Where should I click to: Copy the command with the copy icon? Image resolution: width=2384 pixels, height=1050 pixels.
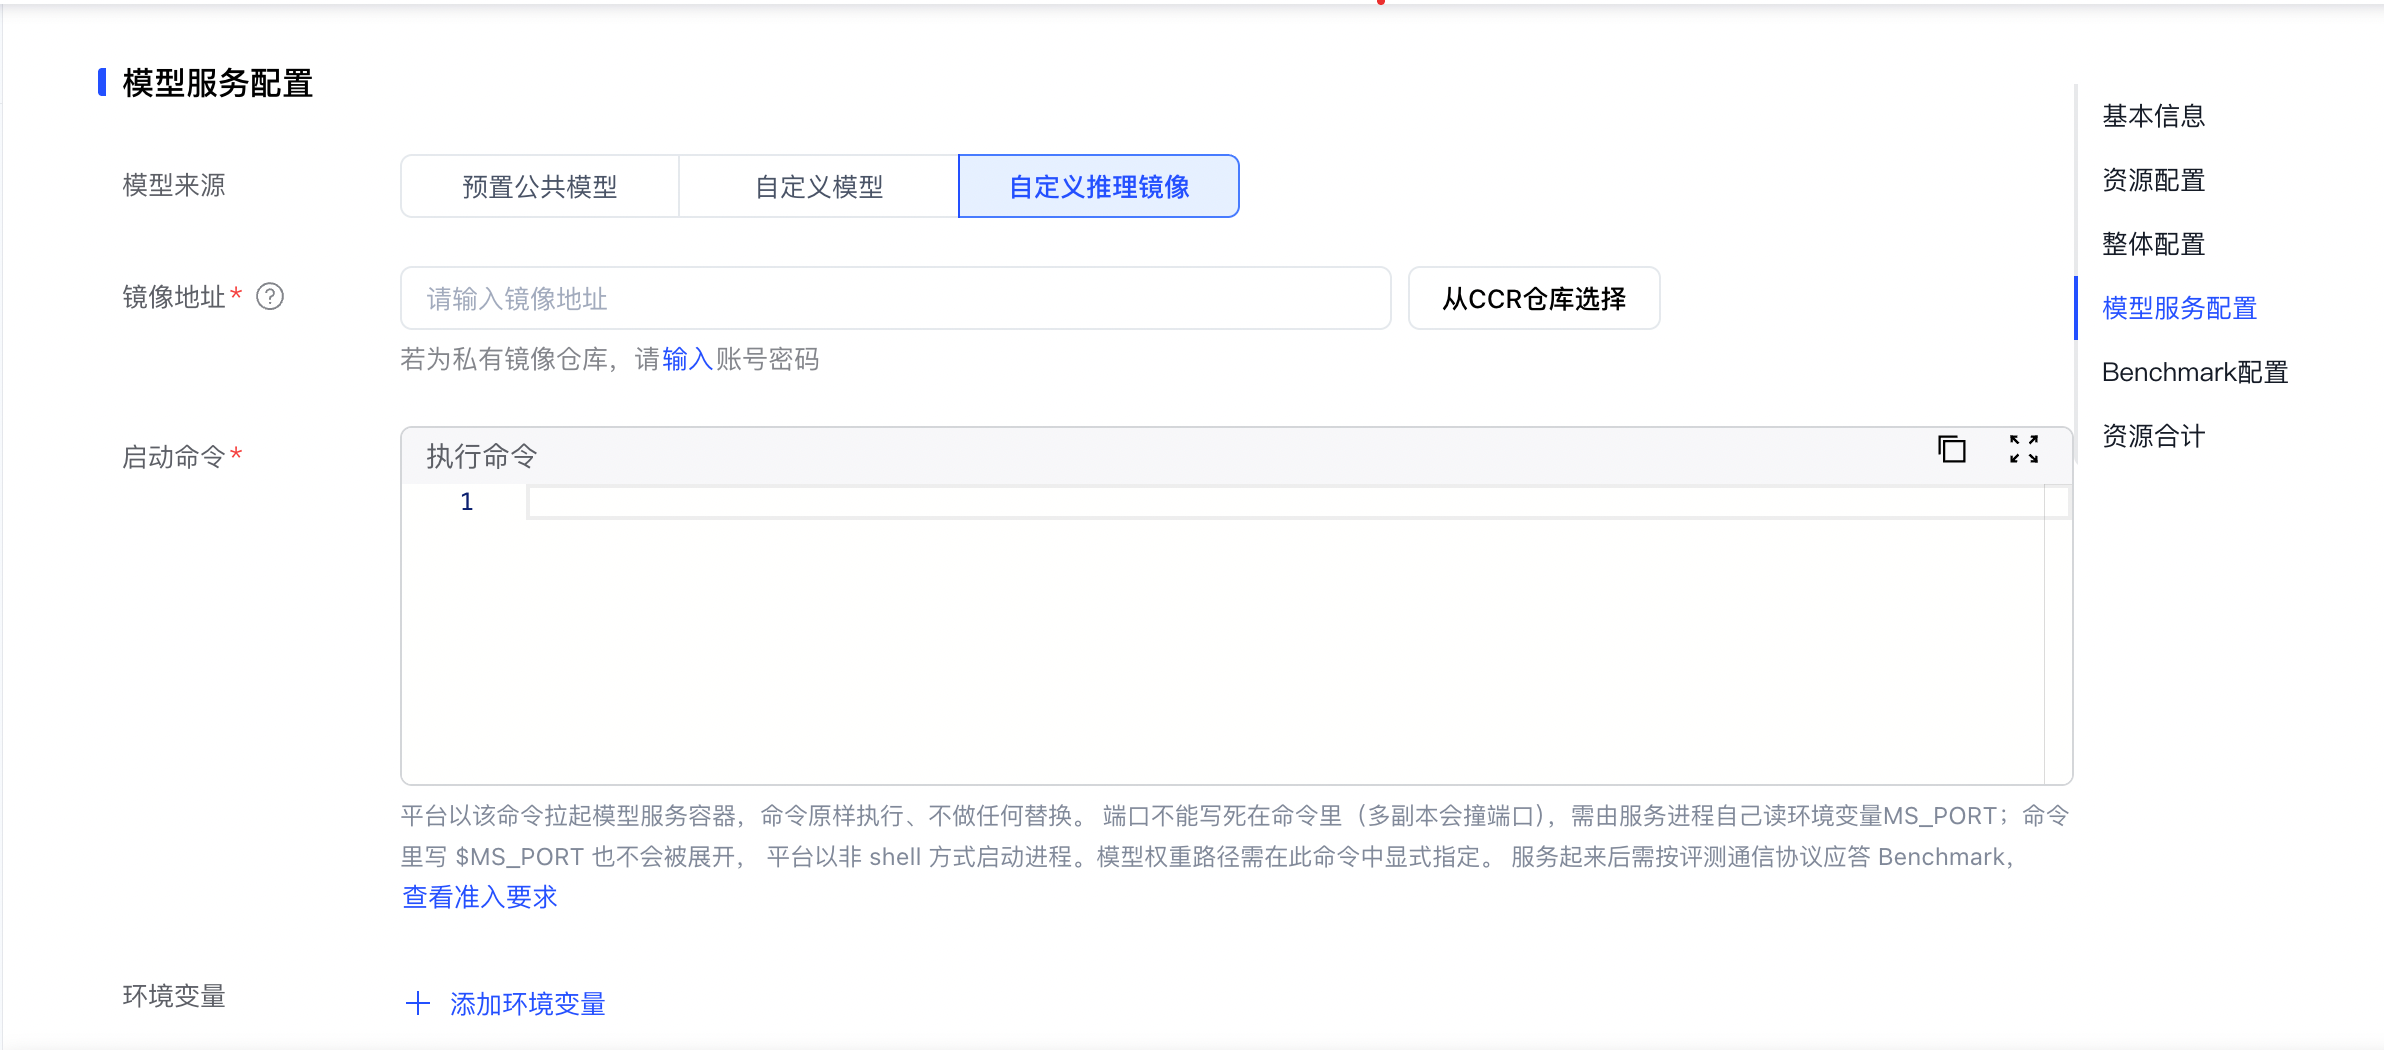(1951, 449)
